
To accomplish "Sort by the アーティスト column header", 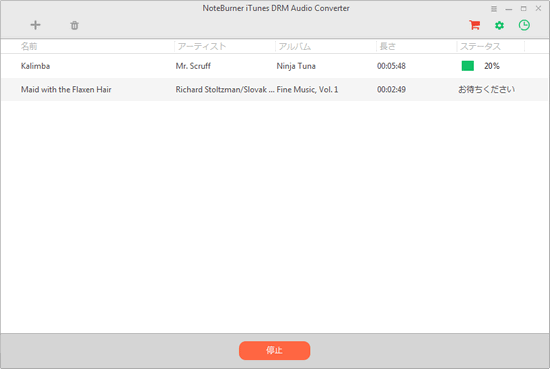I will [x=202, y=46].
